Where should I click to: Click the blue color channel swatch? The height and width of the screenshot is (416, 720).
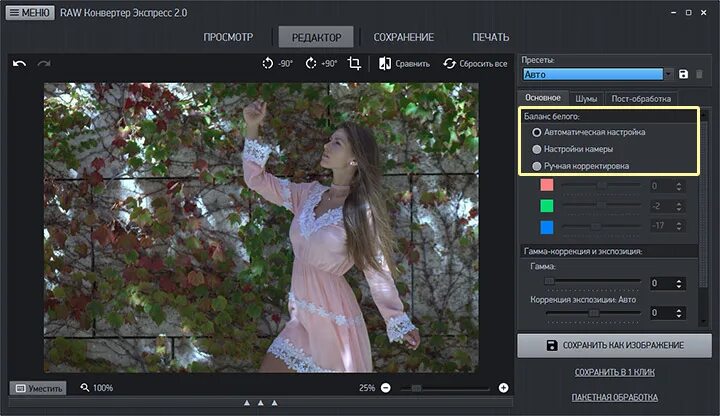[547, 227]
